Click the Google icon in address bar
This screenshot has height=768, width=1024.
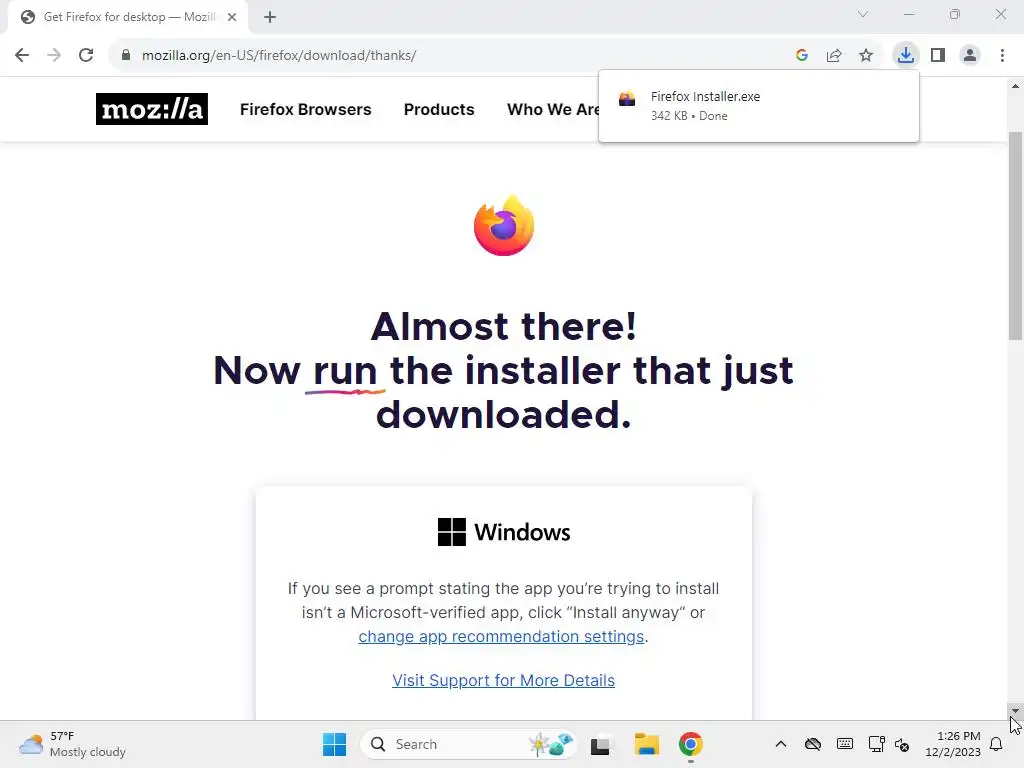(802, 55)
